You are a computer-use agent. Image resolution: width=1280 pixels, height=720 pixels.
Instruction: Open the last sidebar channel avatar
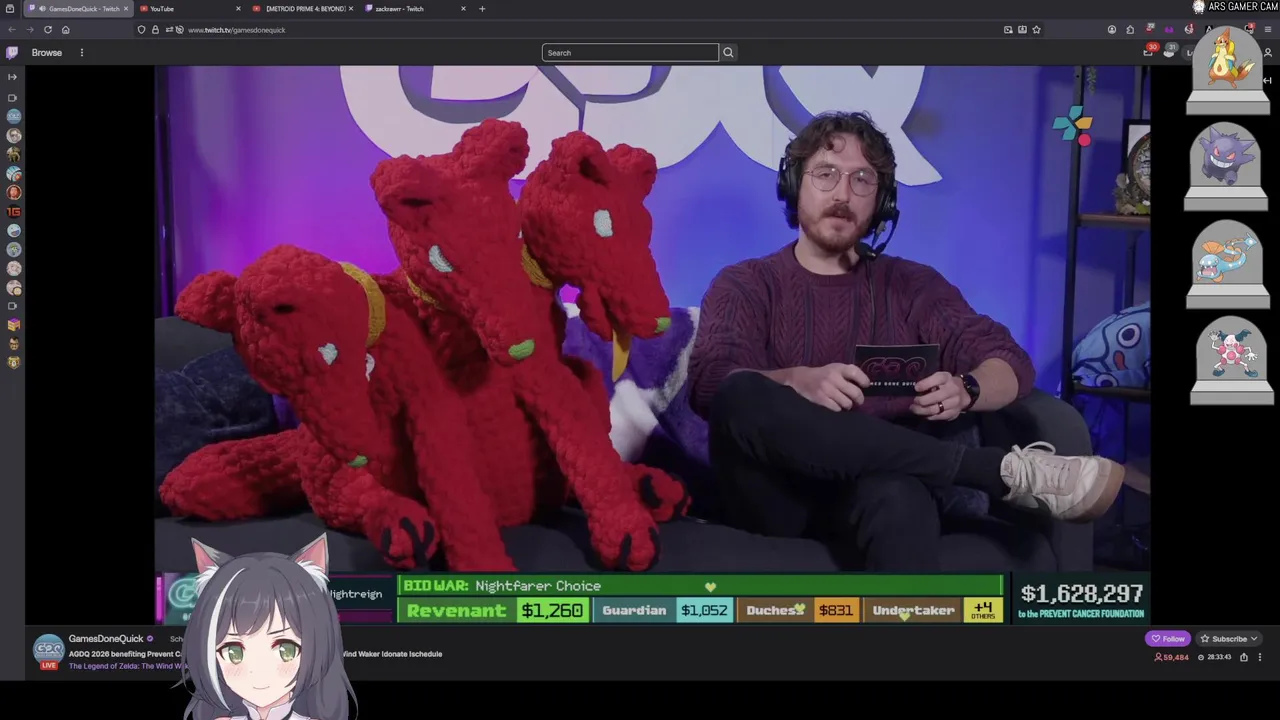pyautogui.click(x=13, y=363)
